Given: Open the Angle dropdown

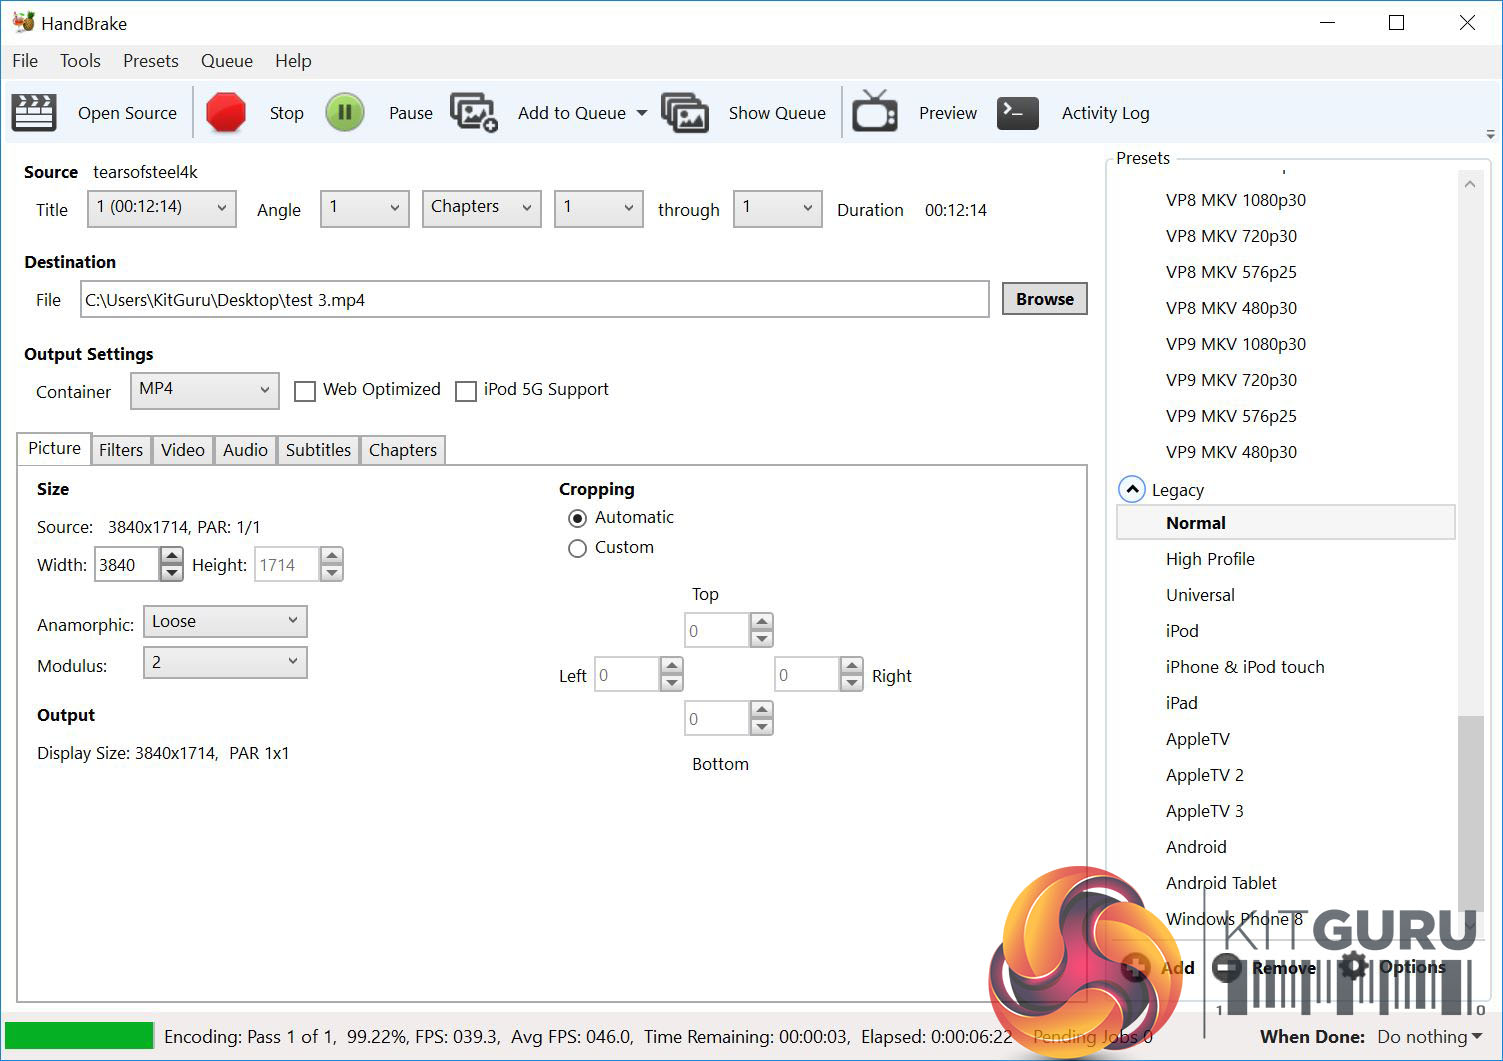Looking at the screenshot, I should click(364, 208).
